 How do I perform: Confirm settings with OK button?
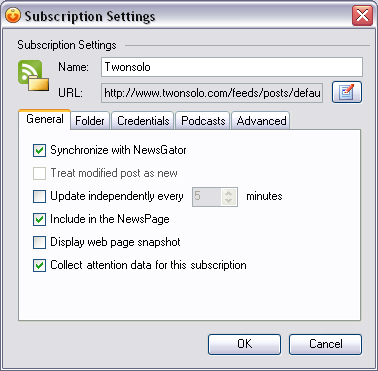coord(245,344)
